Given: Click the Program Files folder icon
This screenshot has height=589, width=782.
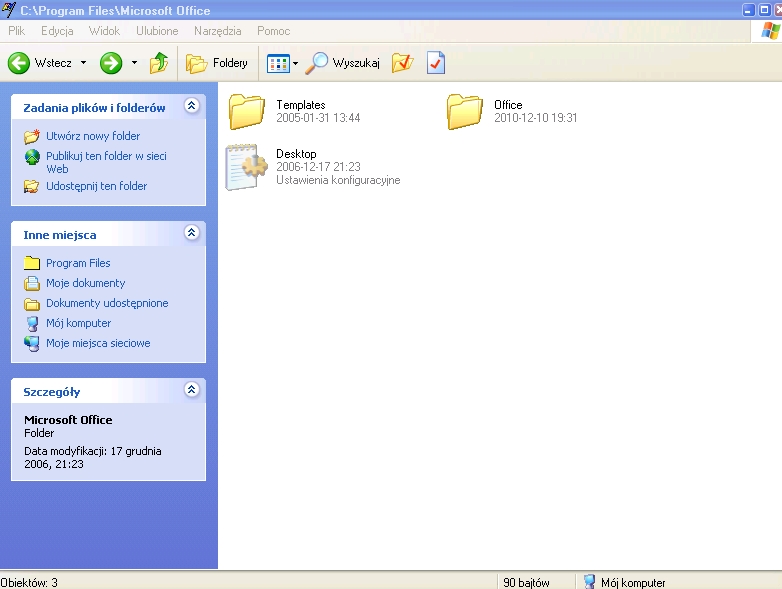Looking at the screenshot, I should click(x=32, y=263).
